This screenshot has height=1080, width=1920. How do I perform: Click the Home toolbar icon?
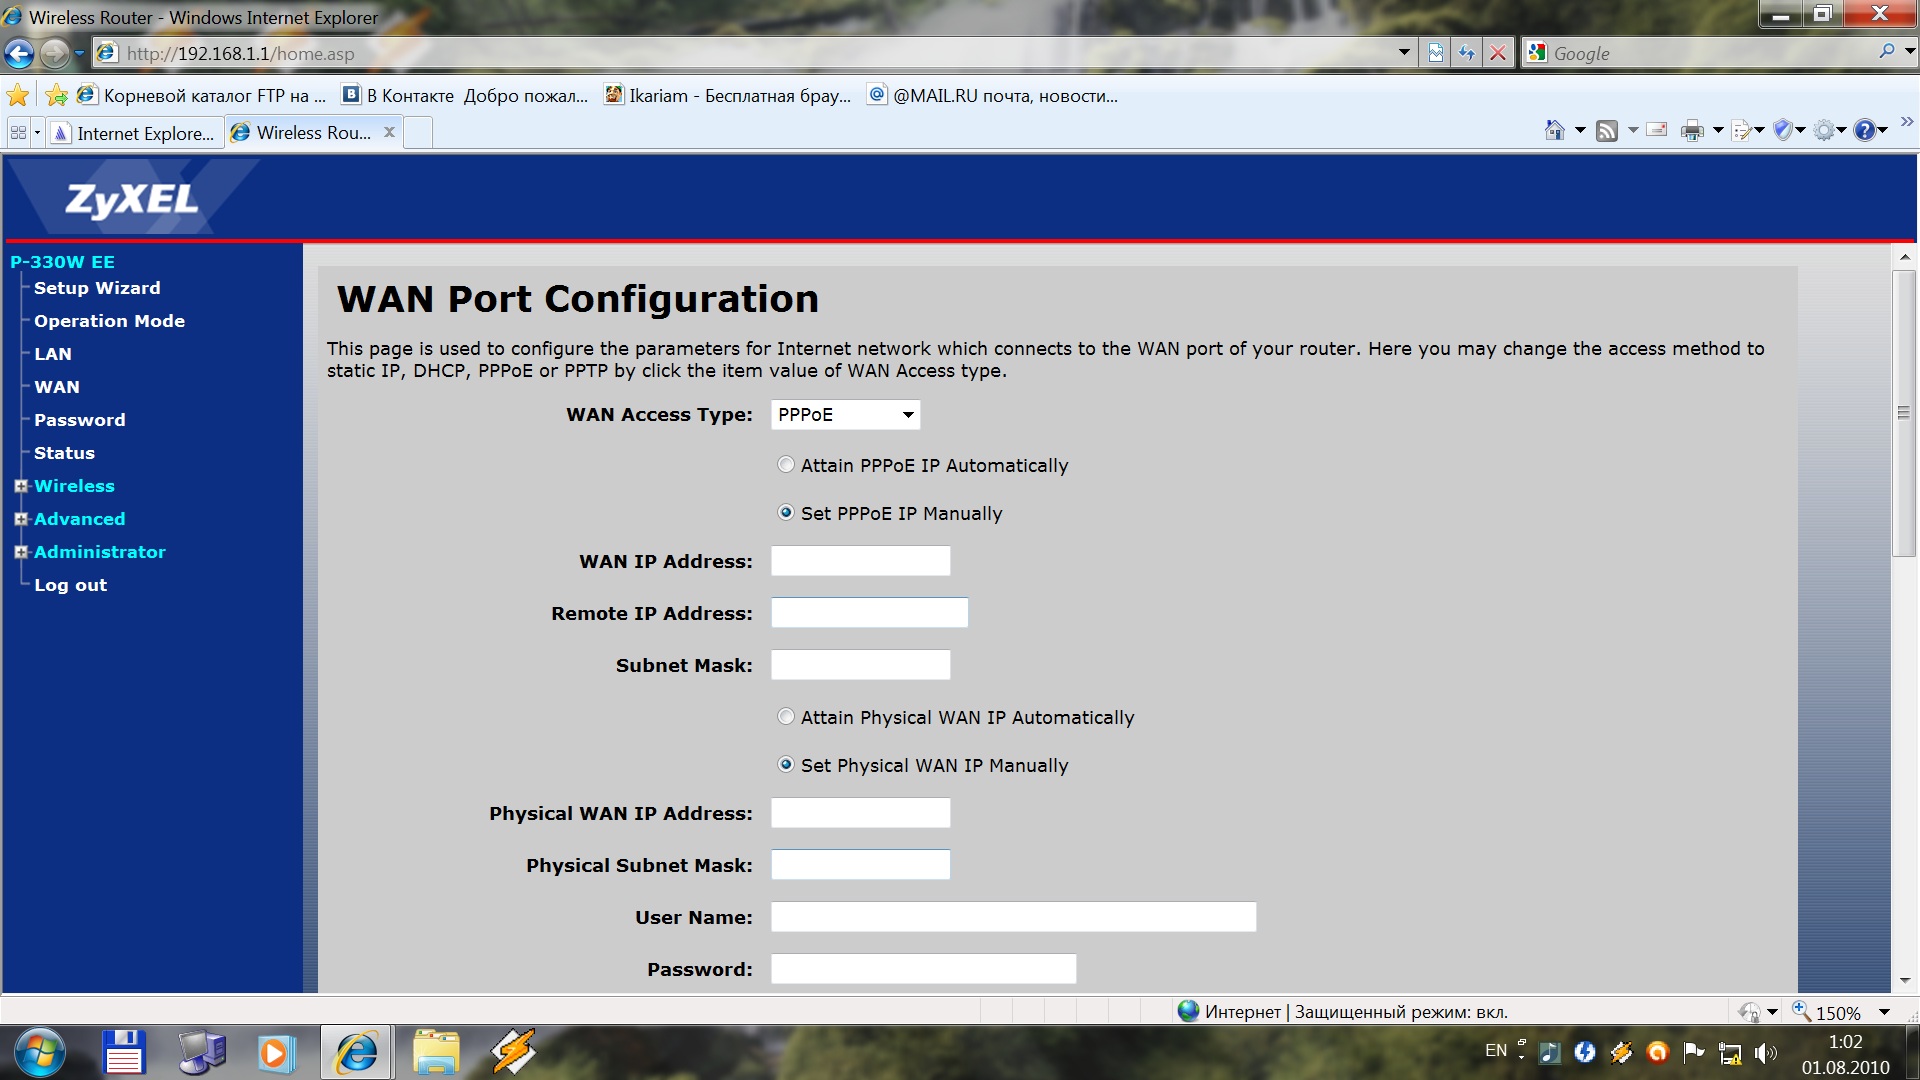(1554, 130)
